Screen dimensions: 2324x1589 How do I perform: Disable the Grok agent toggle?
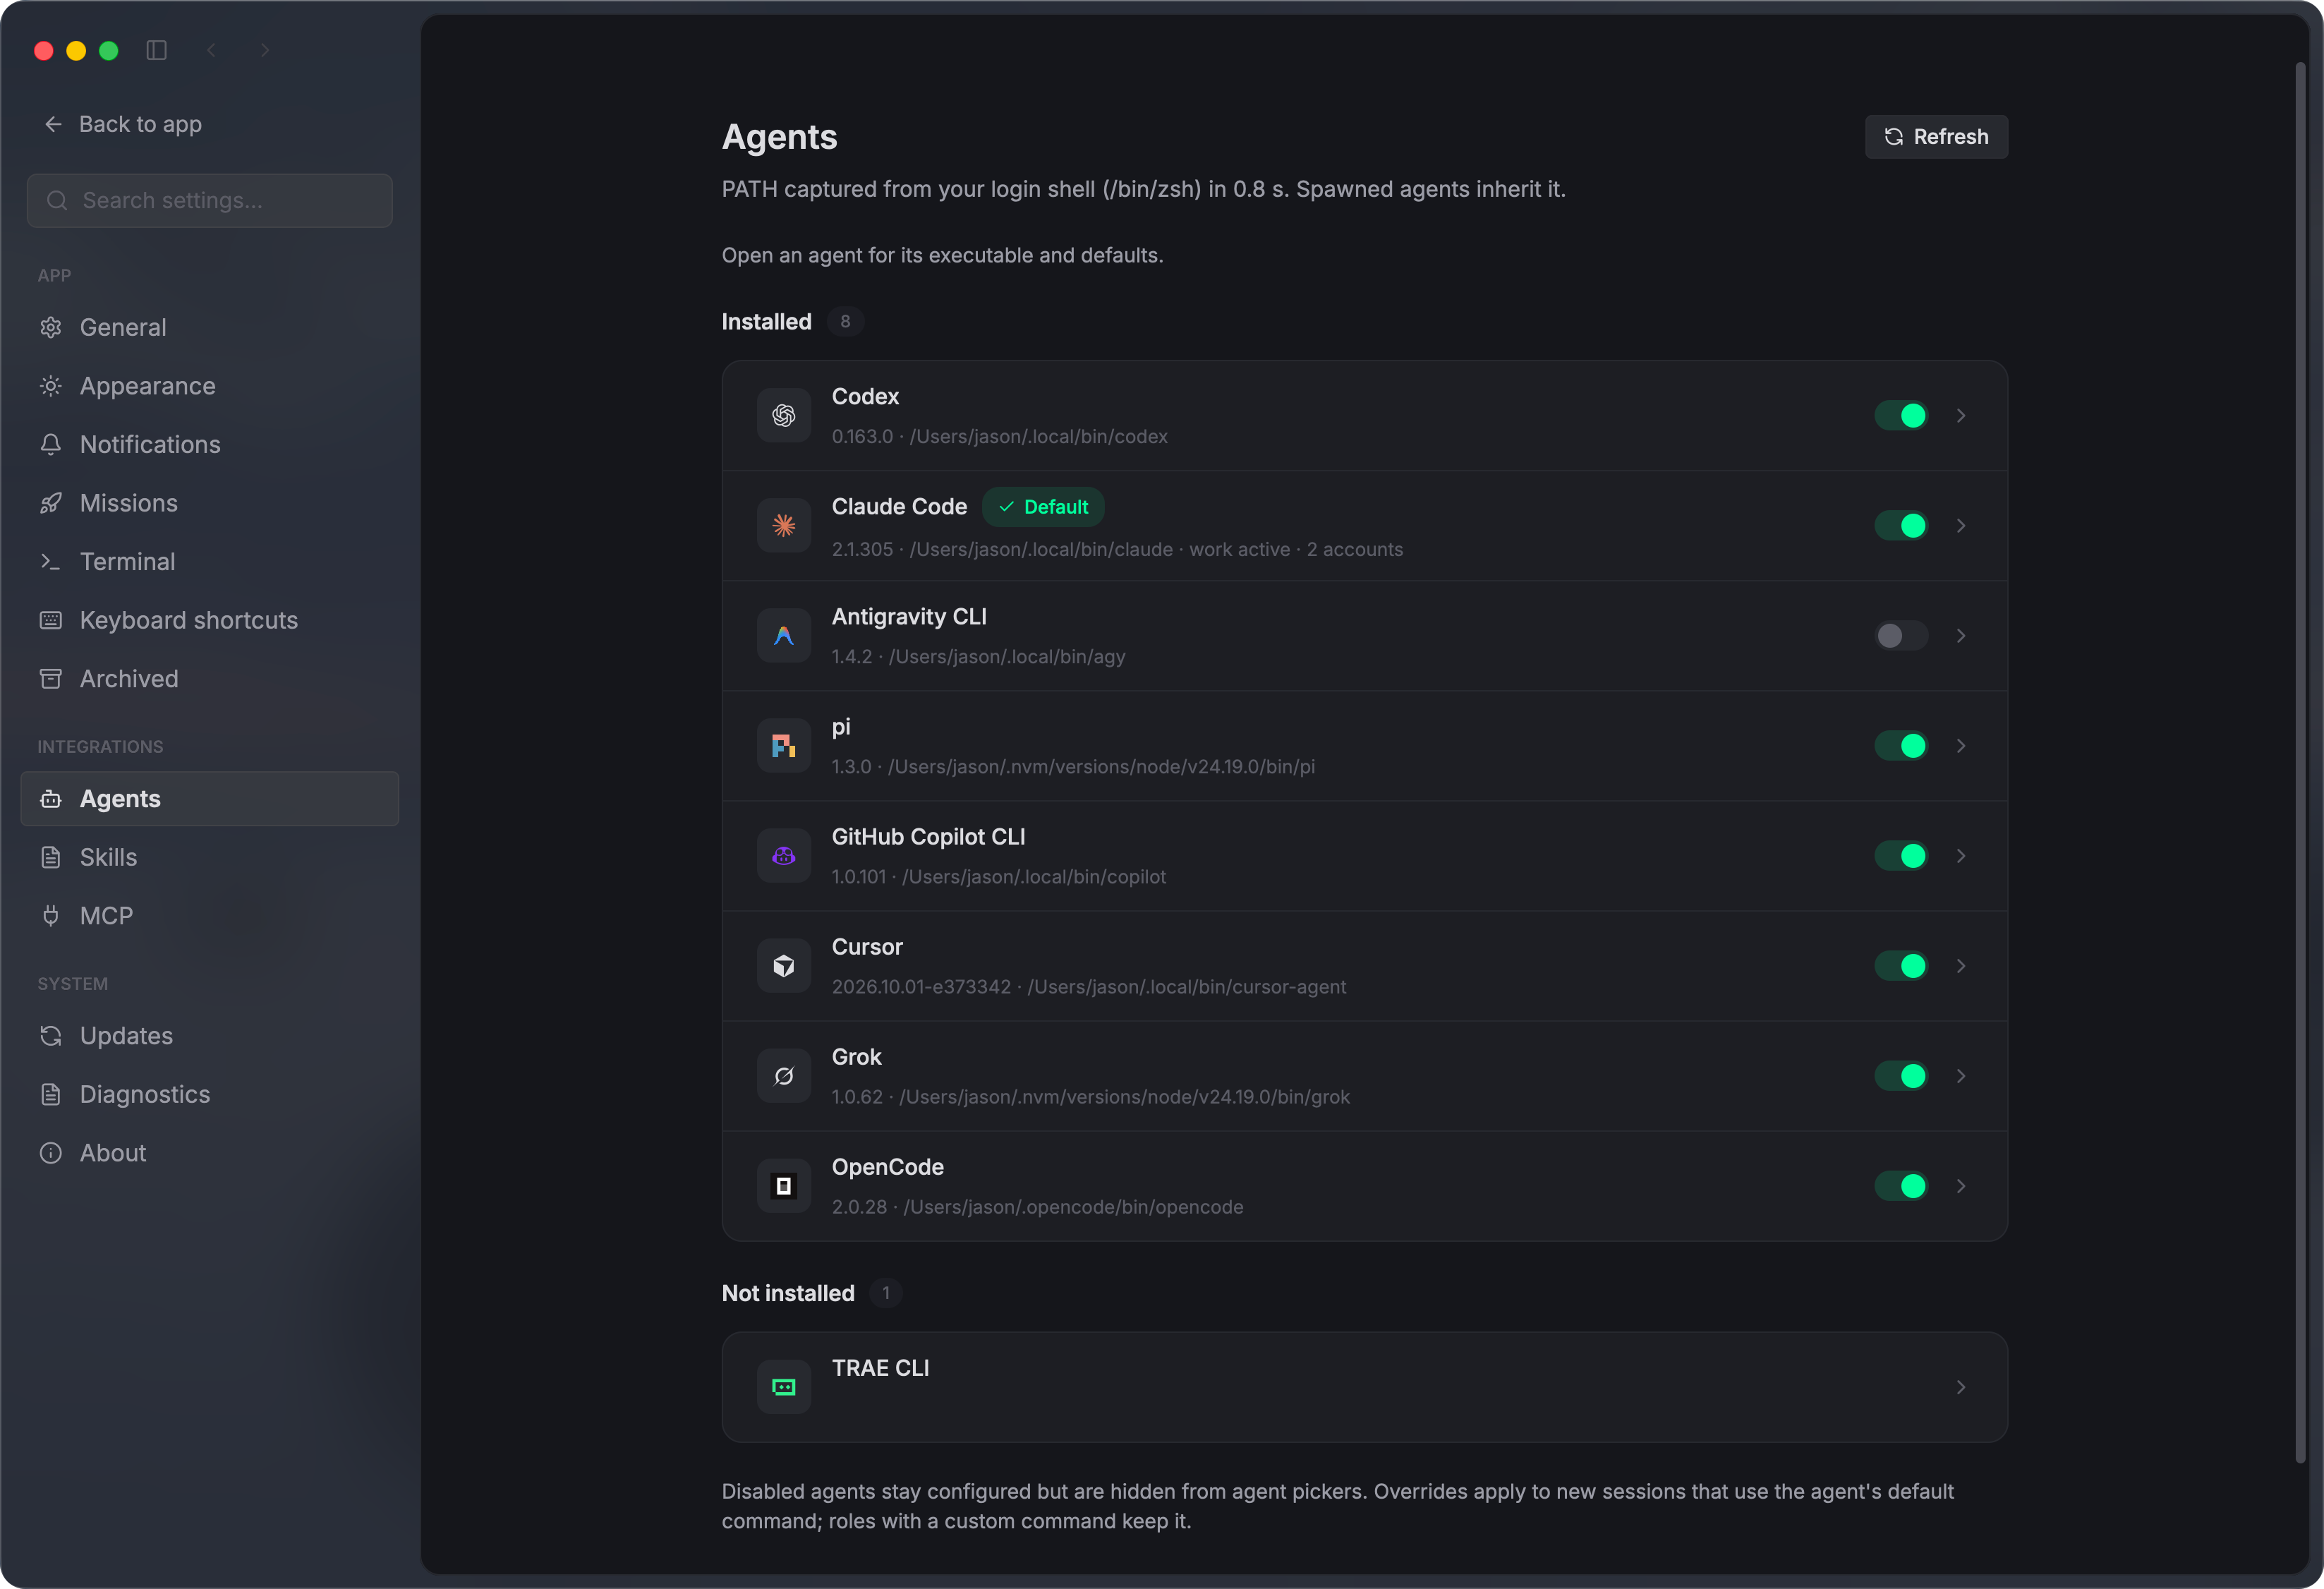pyautogui.click(x=1900, y=1075)
